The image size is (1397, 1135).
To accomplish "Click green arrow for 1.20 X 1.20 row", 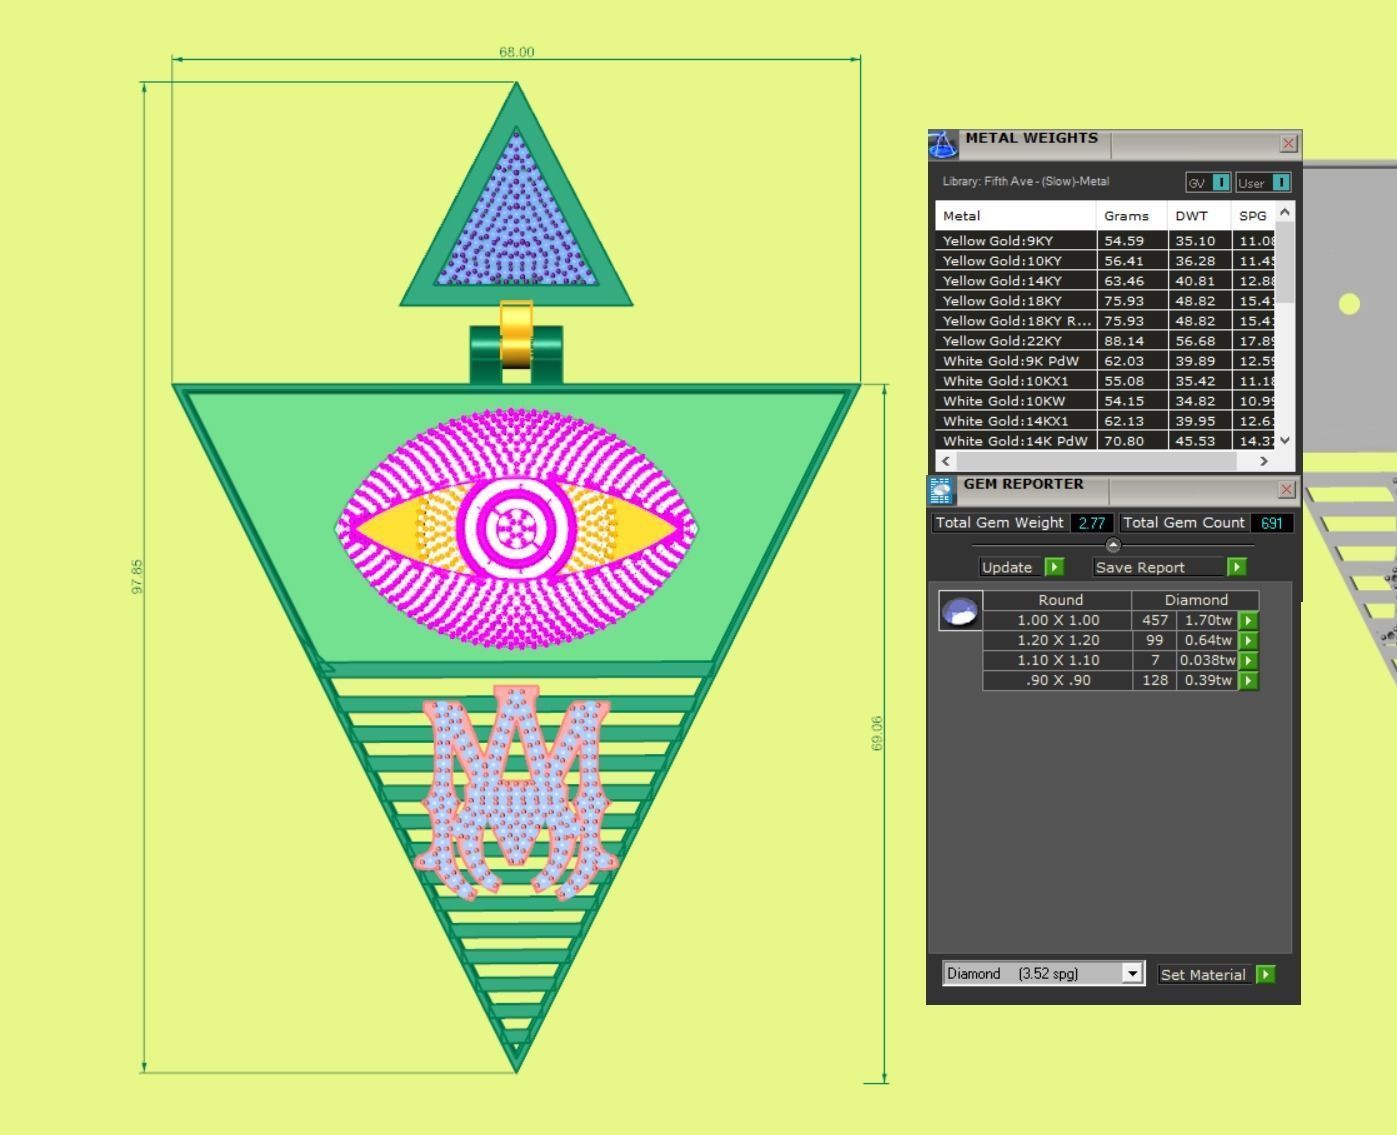I will point(1248,640).
